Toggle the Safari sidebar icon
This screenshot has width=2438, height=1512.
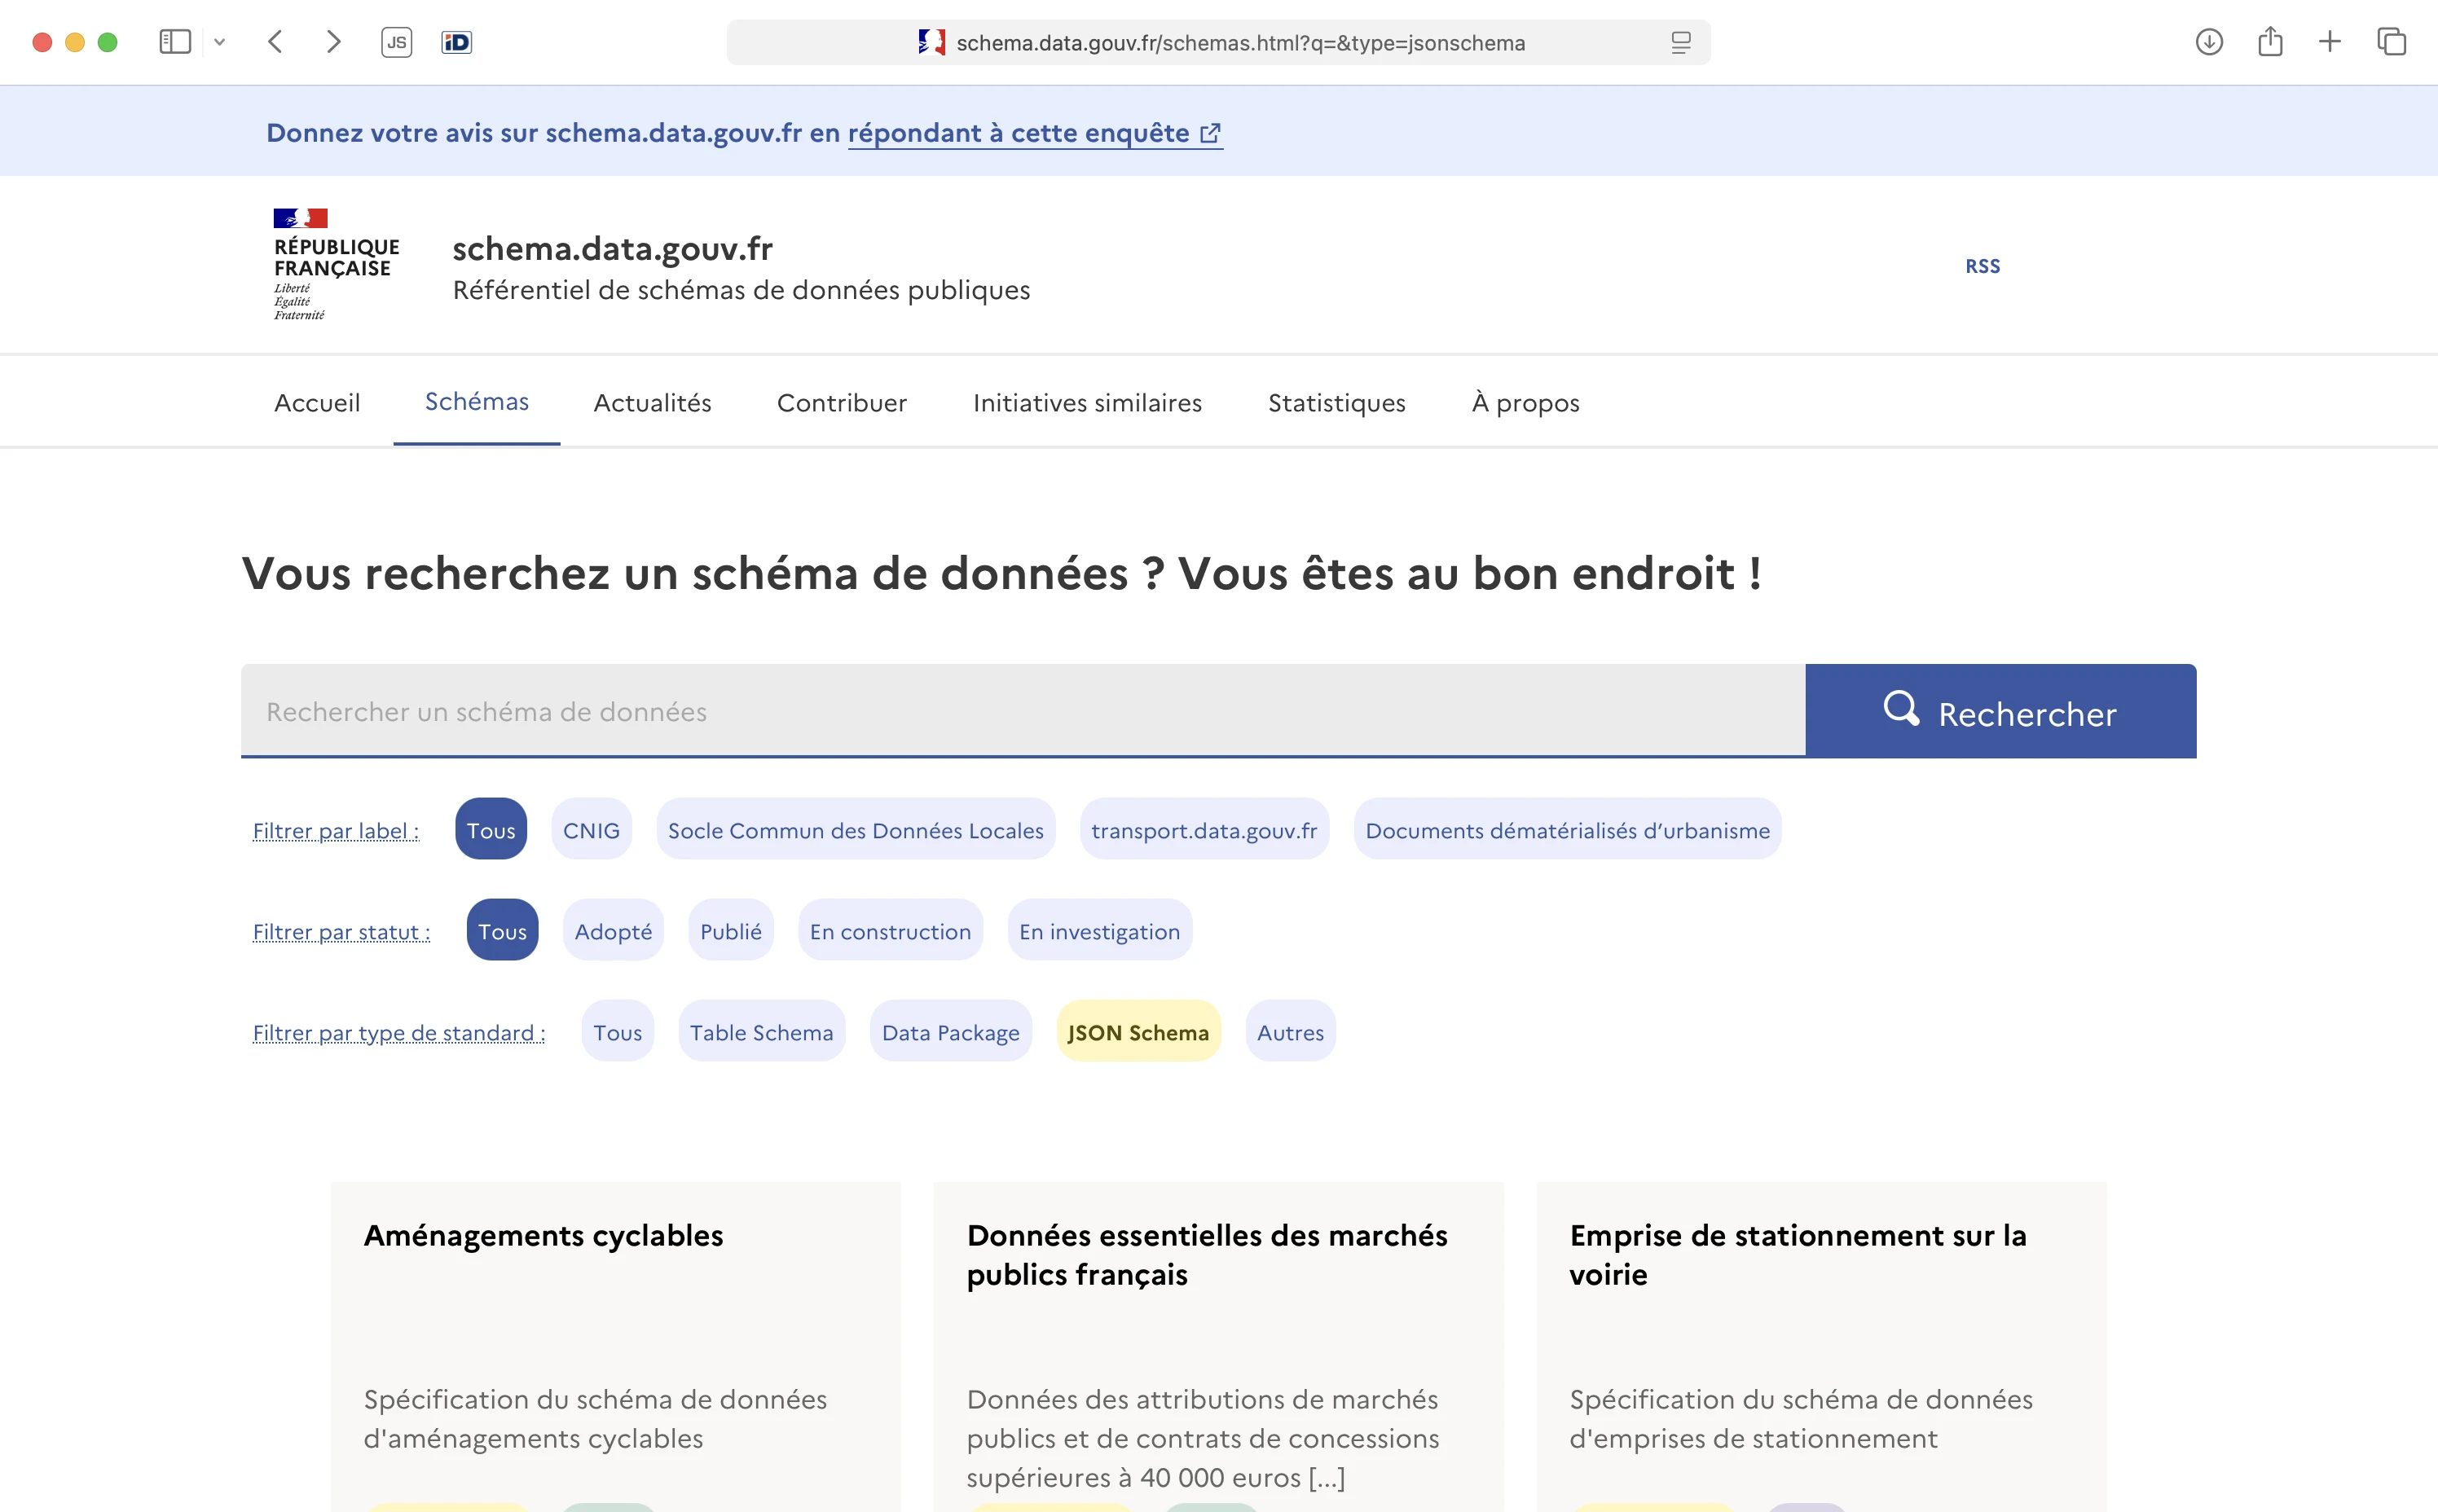(x=175, y=42)
